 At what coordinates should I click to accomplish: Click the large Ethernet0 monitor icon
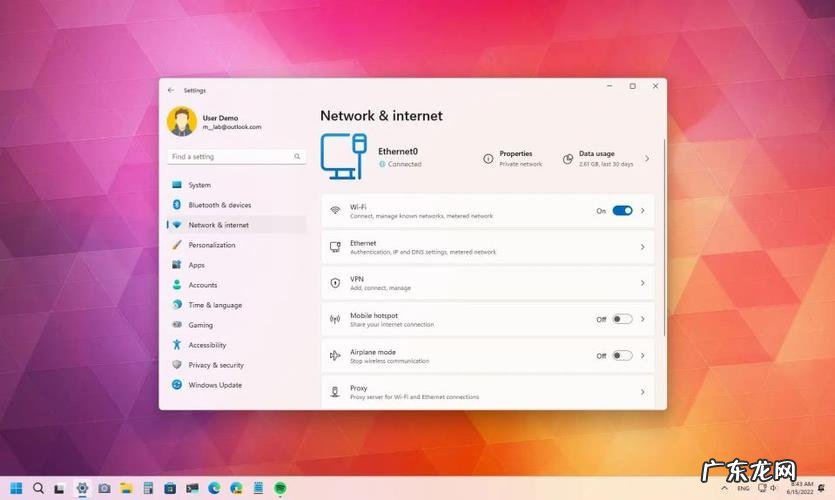pyautogui.click(x=343, y=157)
